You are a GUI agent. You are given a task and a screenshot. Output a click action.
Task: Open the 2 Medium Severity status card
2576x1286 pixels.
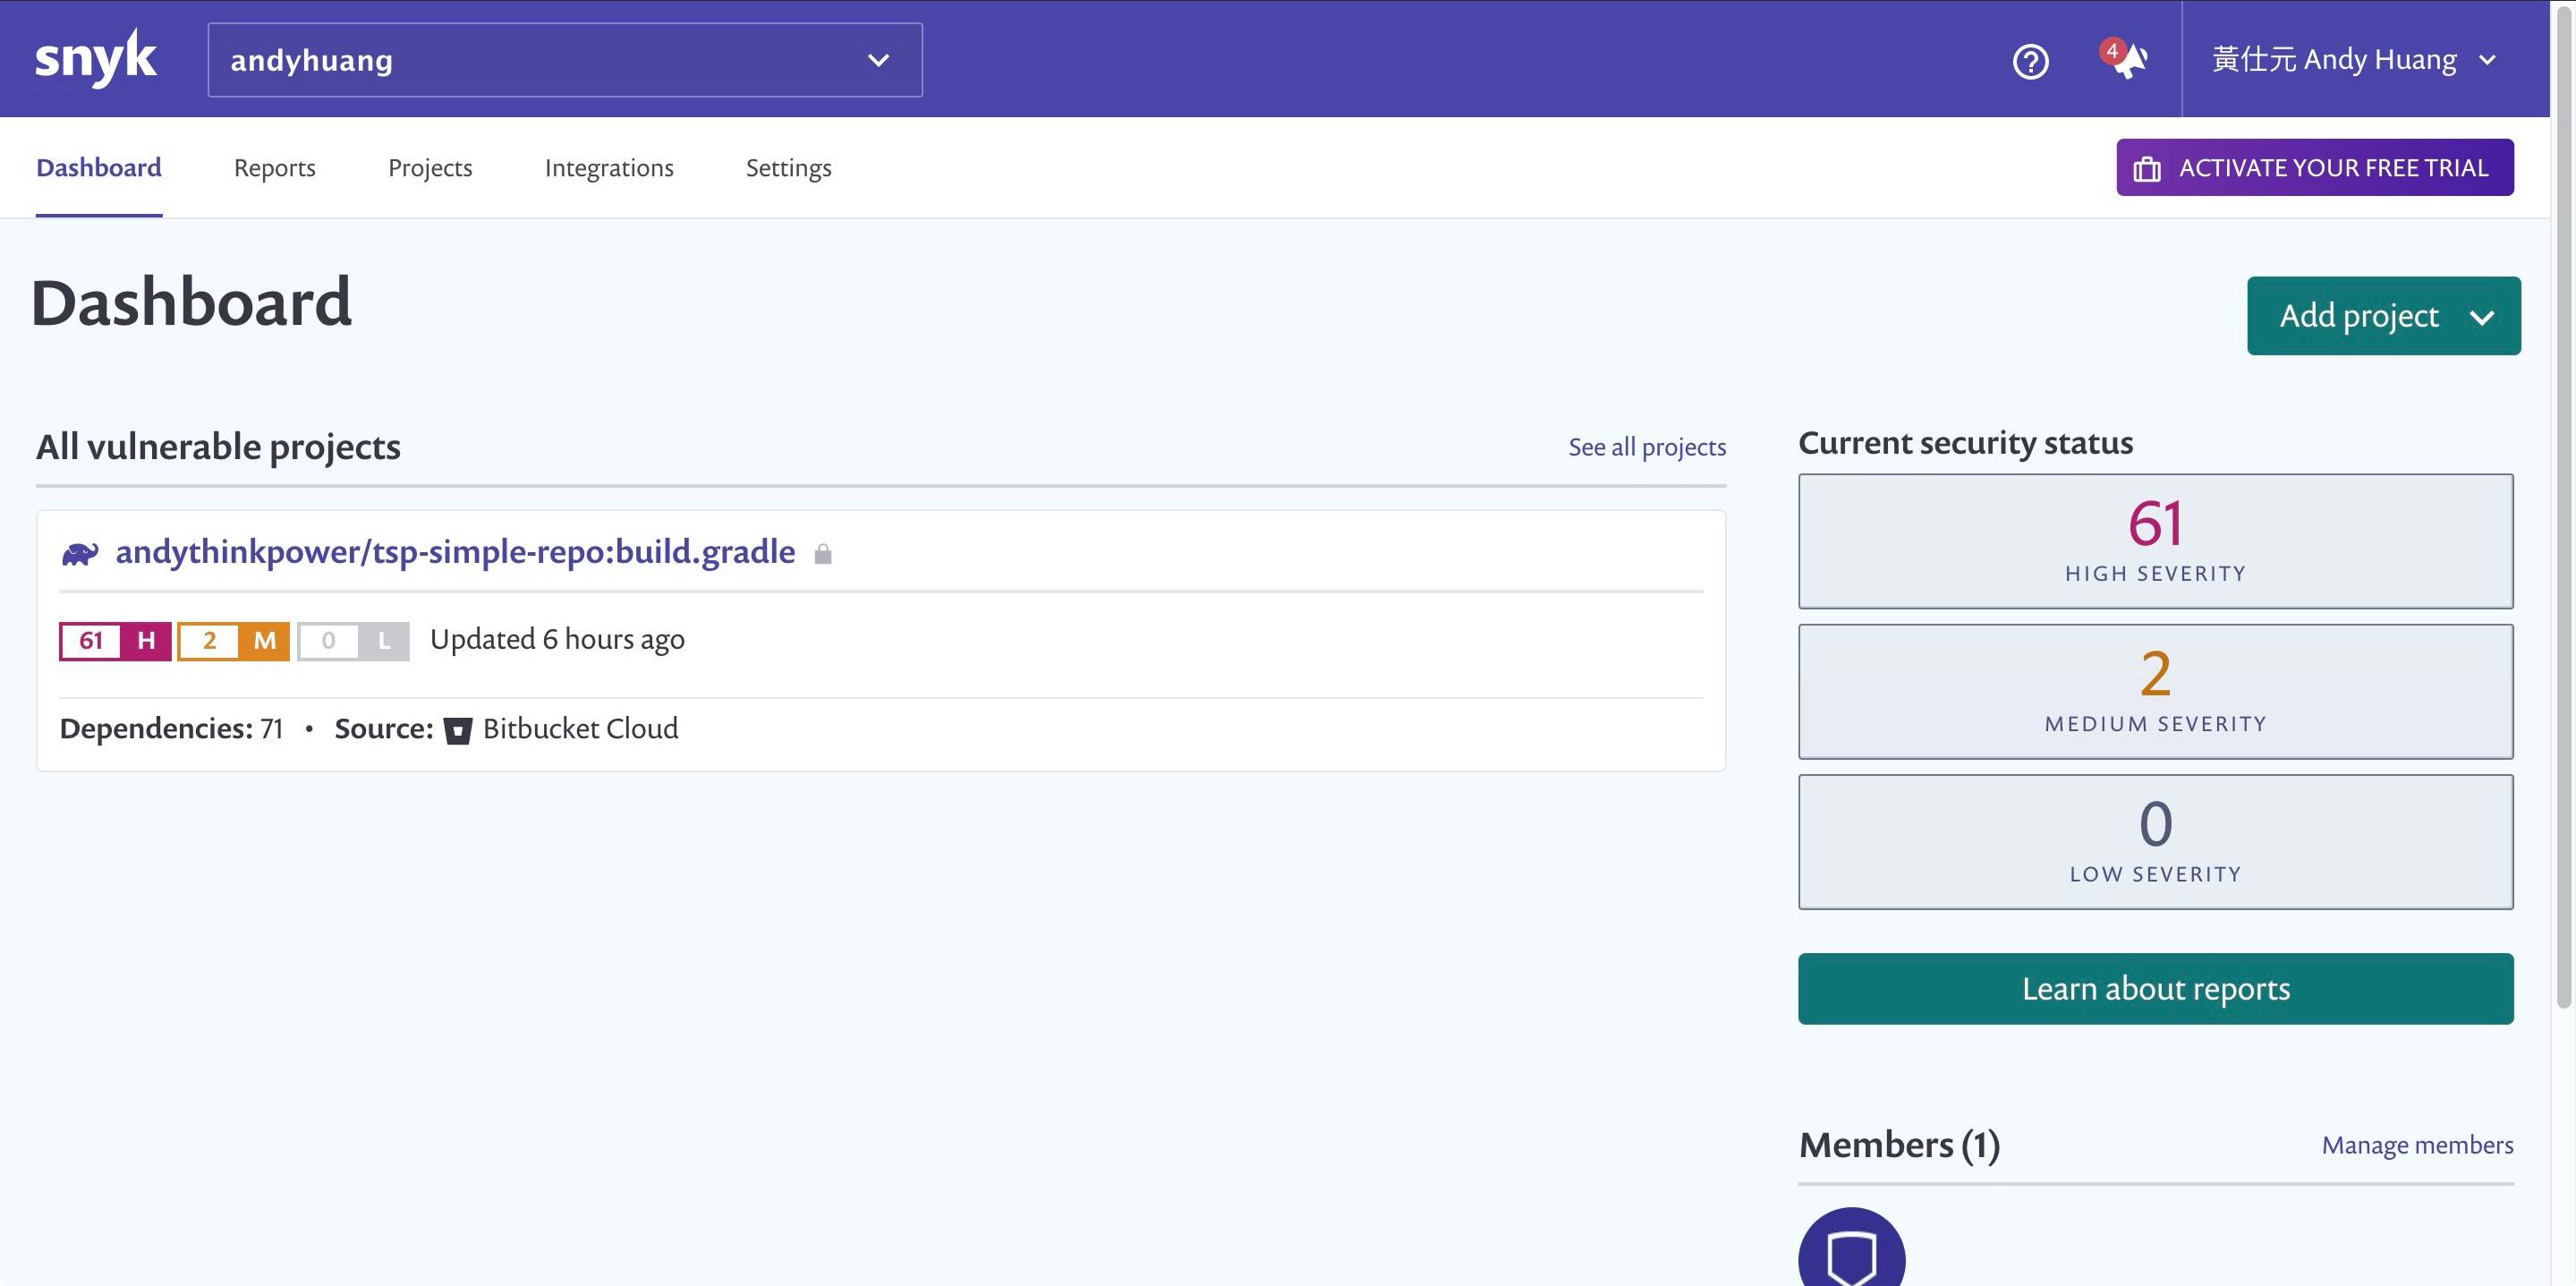tap(2155, 691)
